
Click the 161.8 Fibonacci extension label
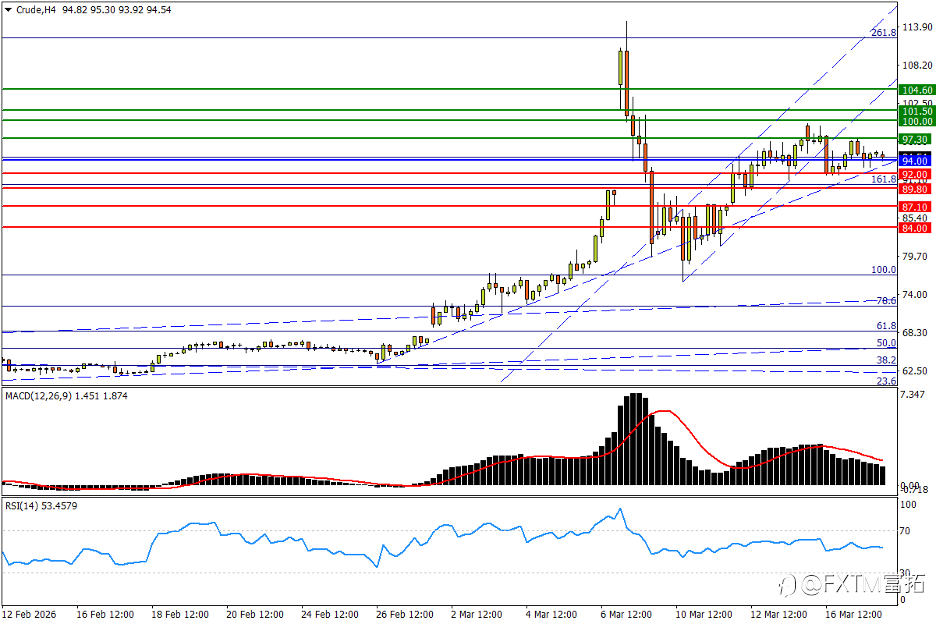[883, 179]
